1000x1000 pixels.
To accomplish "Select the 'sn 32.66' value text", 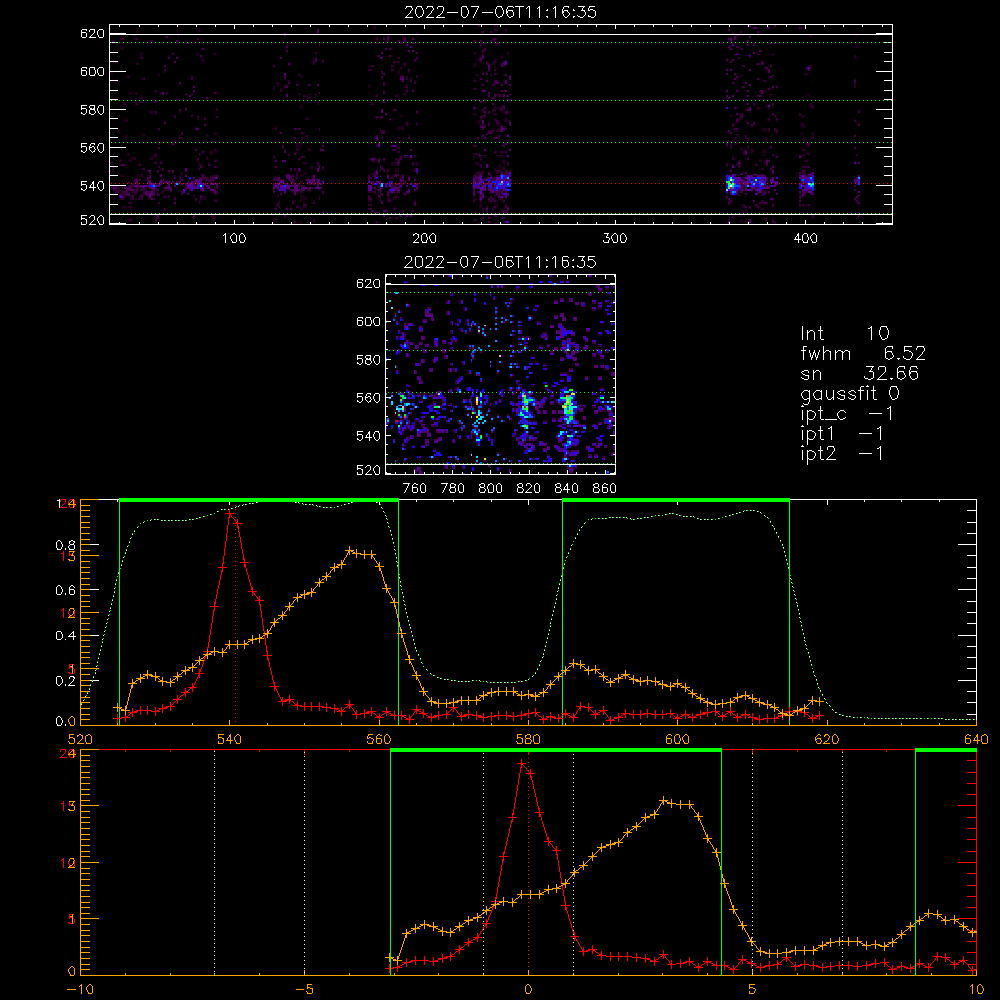I will point(860,373).
